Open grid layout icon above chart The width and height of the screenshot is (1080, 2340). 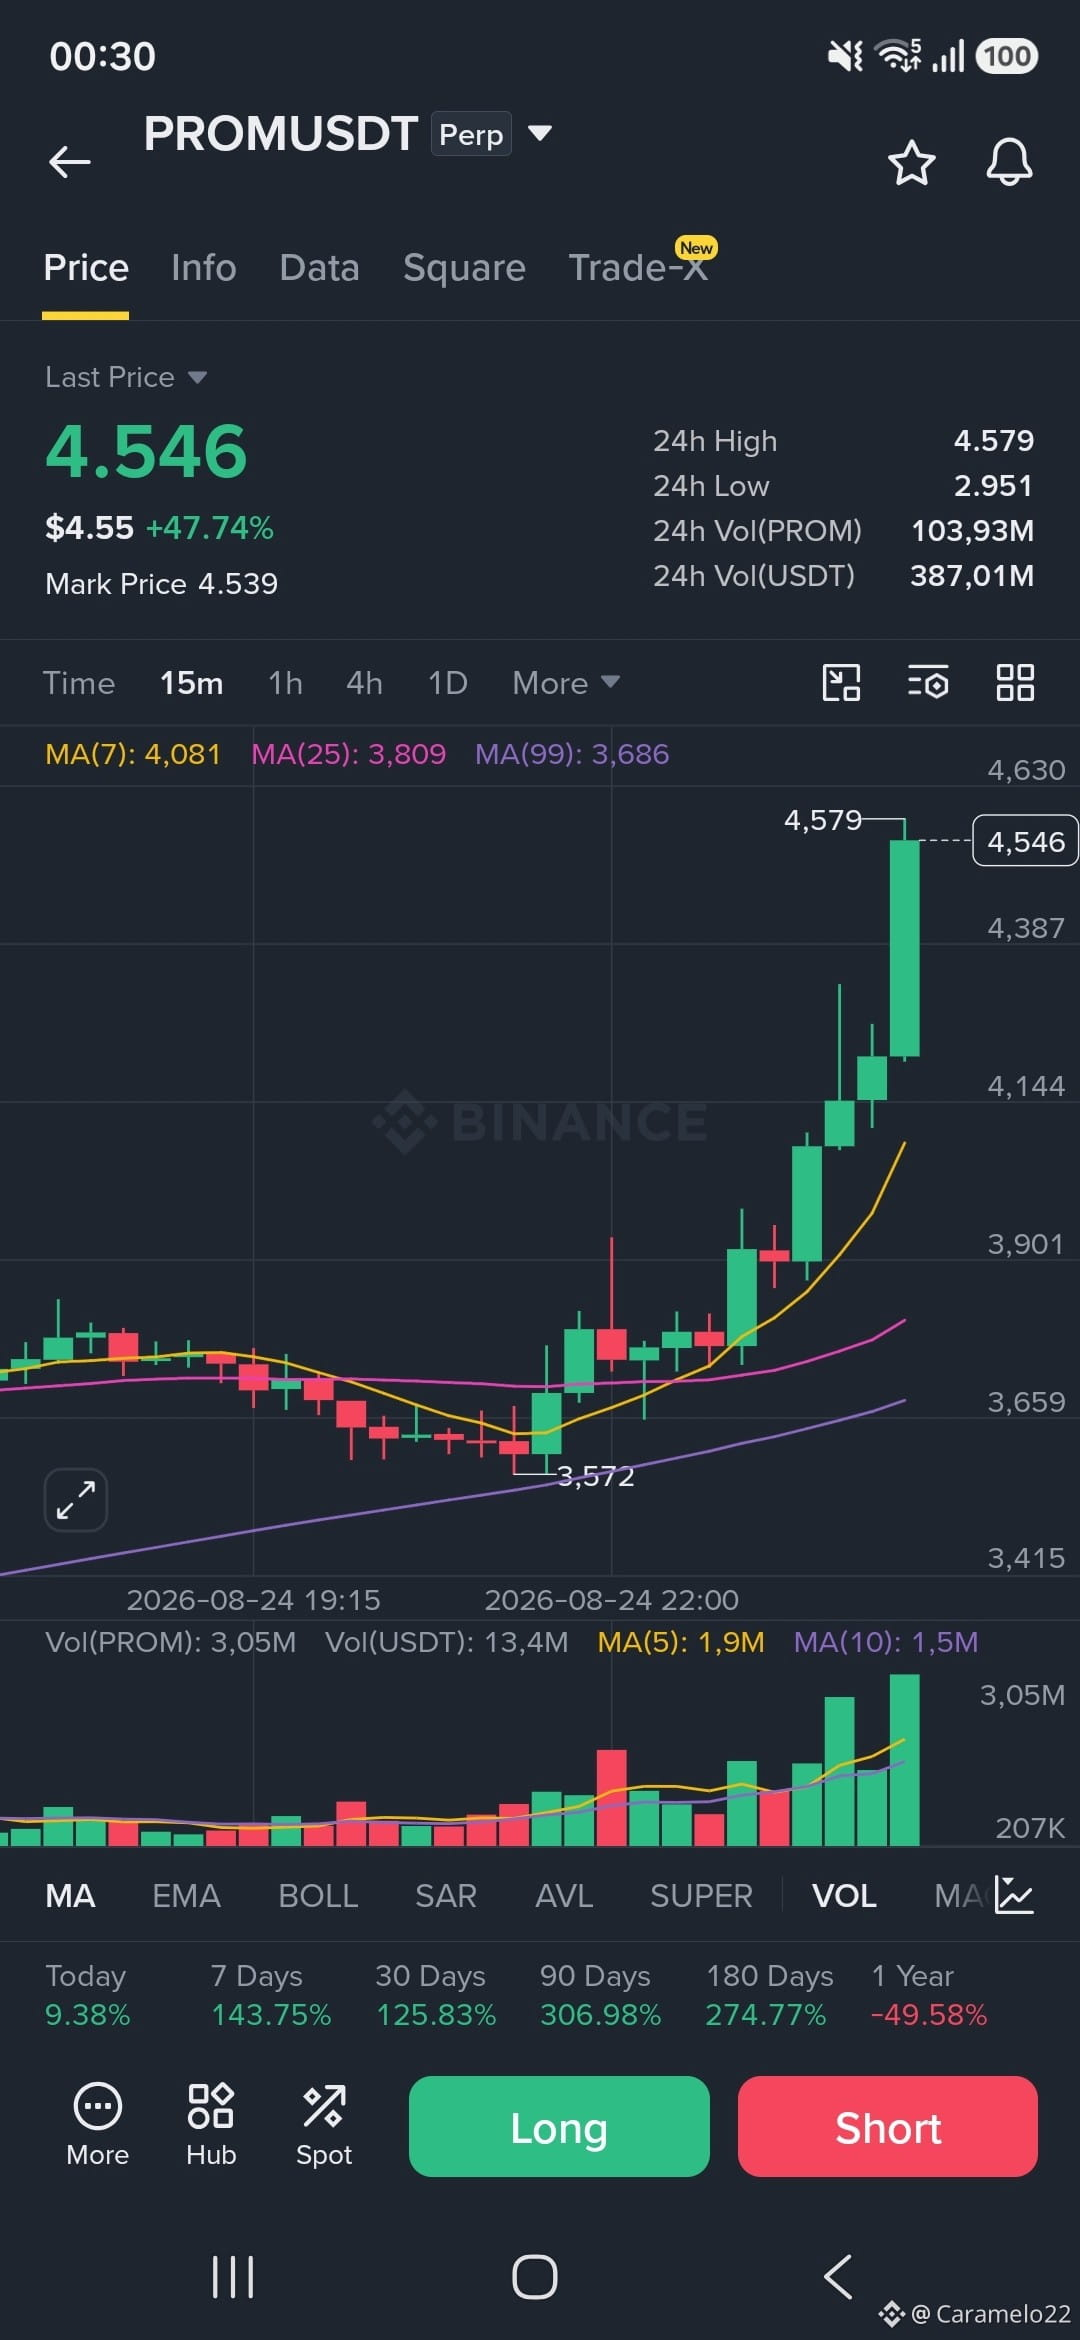click(x=1015, y=683)
